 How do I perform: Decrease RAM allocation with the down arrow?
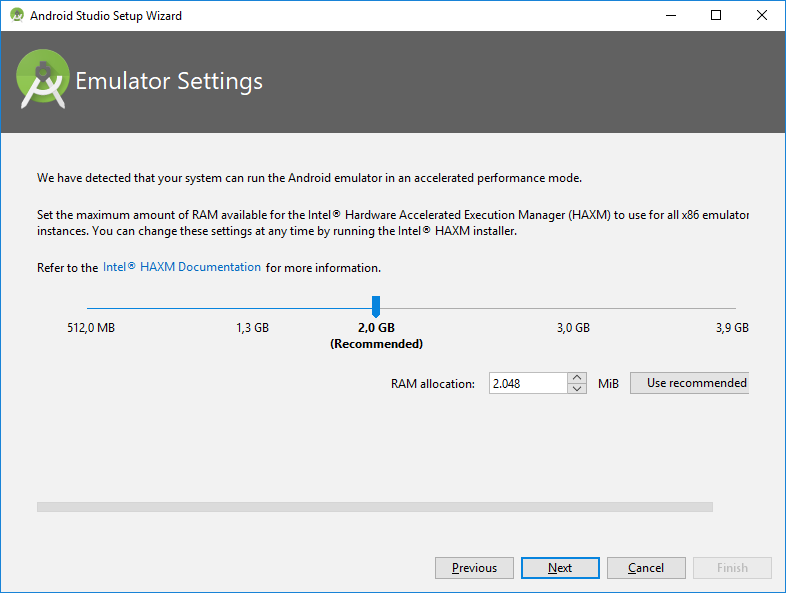[577, 389]
